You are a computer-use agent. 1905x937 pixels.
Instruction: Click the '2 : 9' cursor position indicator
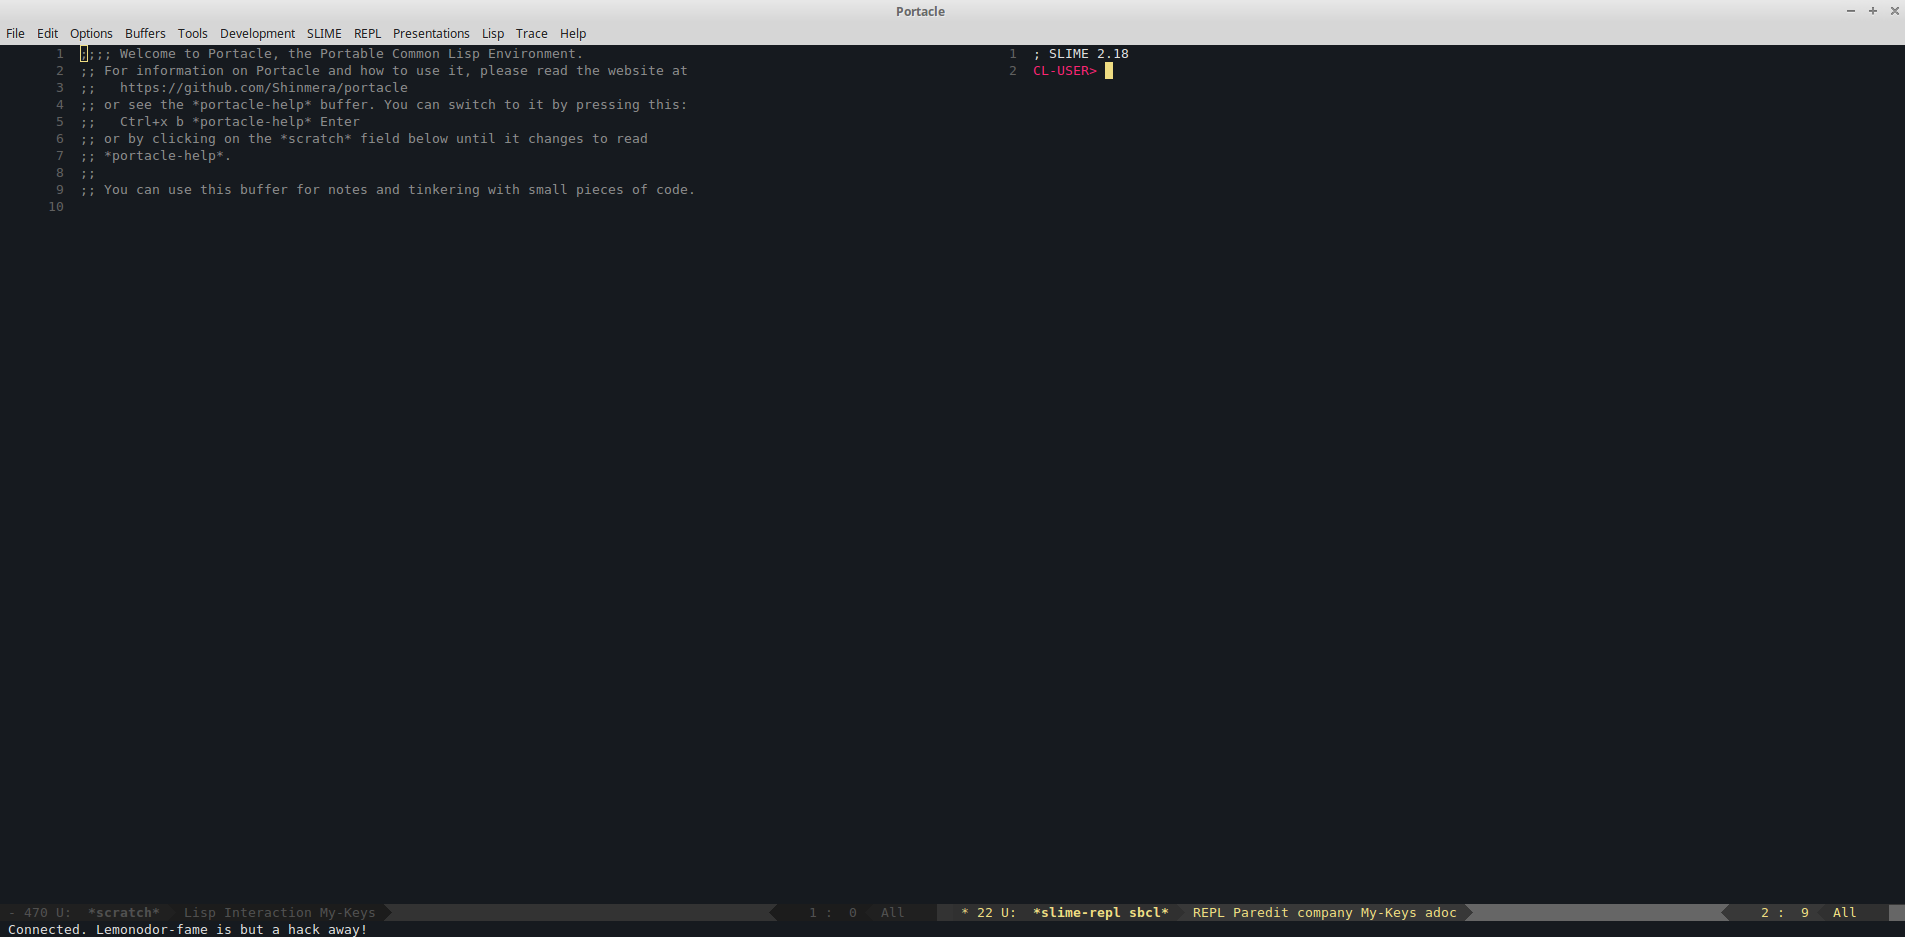[1785, 912]
